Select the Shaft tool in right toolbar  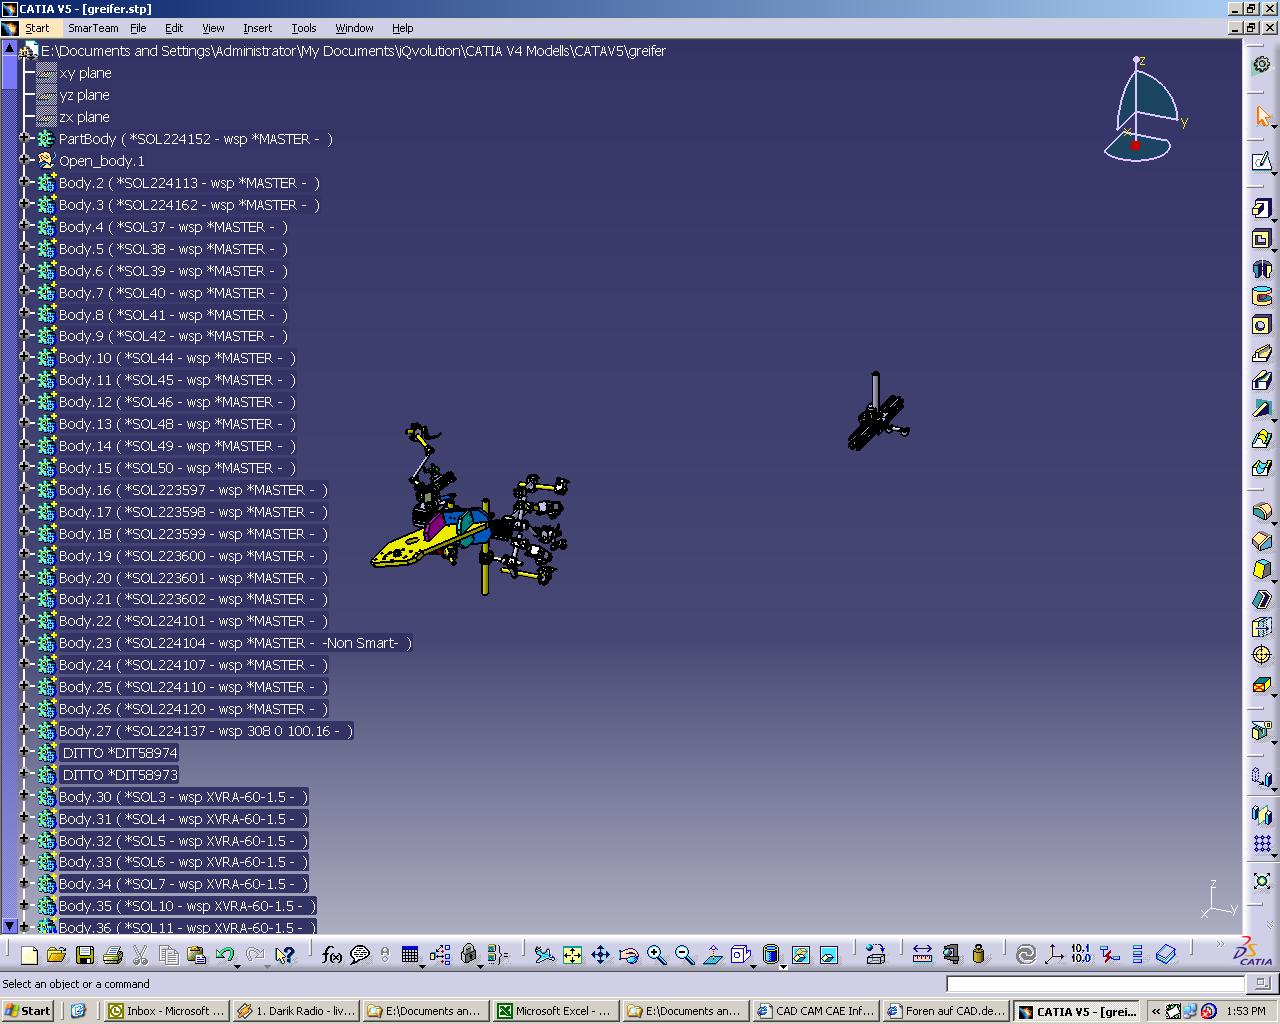click(1262, 268)
